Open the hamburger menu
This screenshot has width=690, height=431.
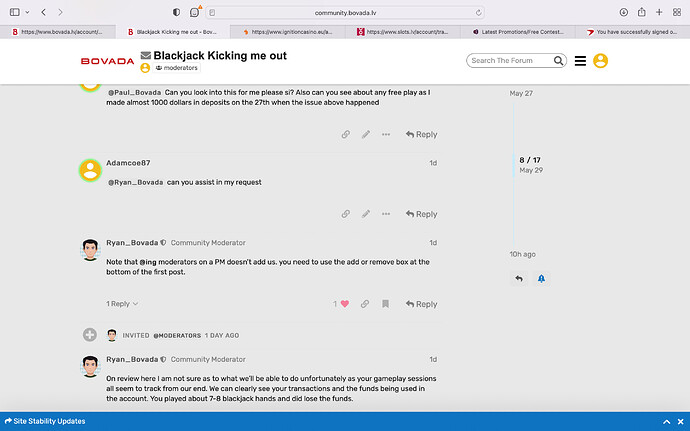[x=580, y=61]
